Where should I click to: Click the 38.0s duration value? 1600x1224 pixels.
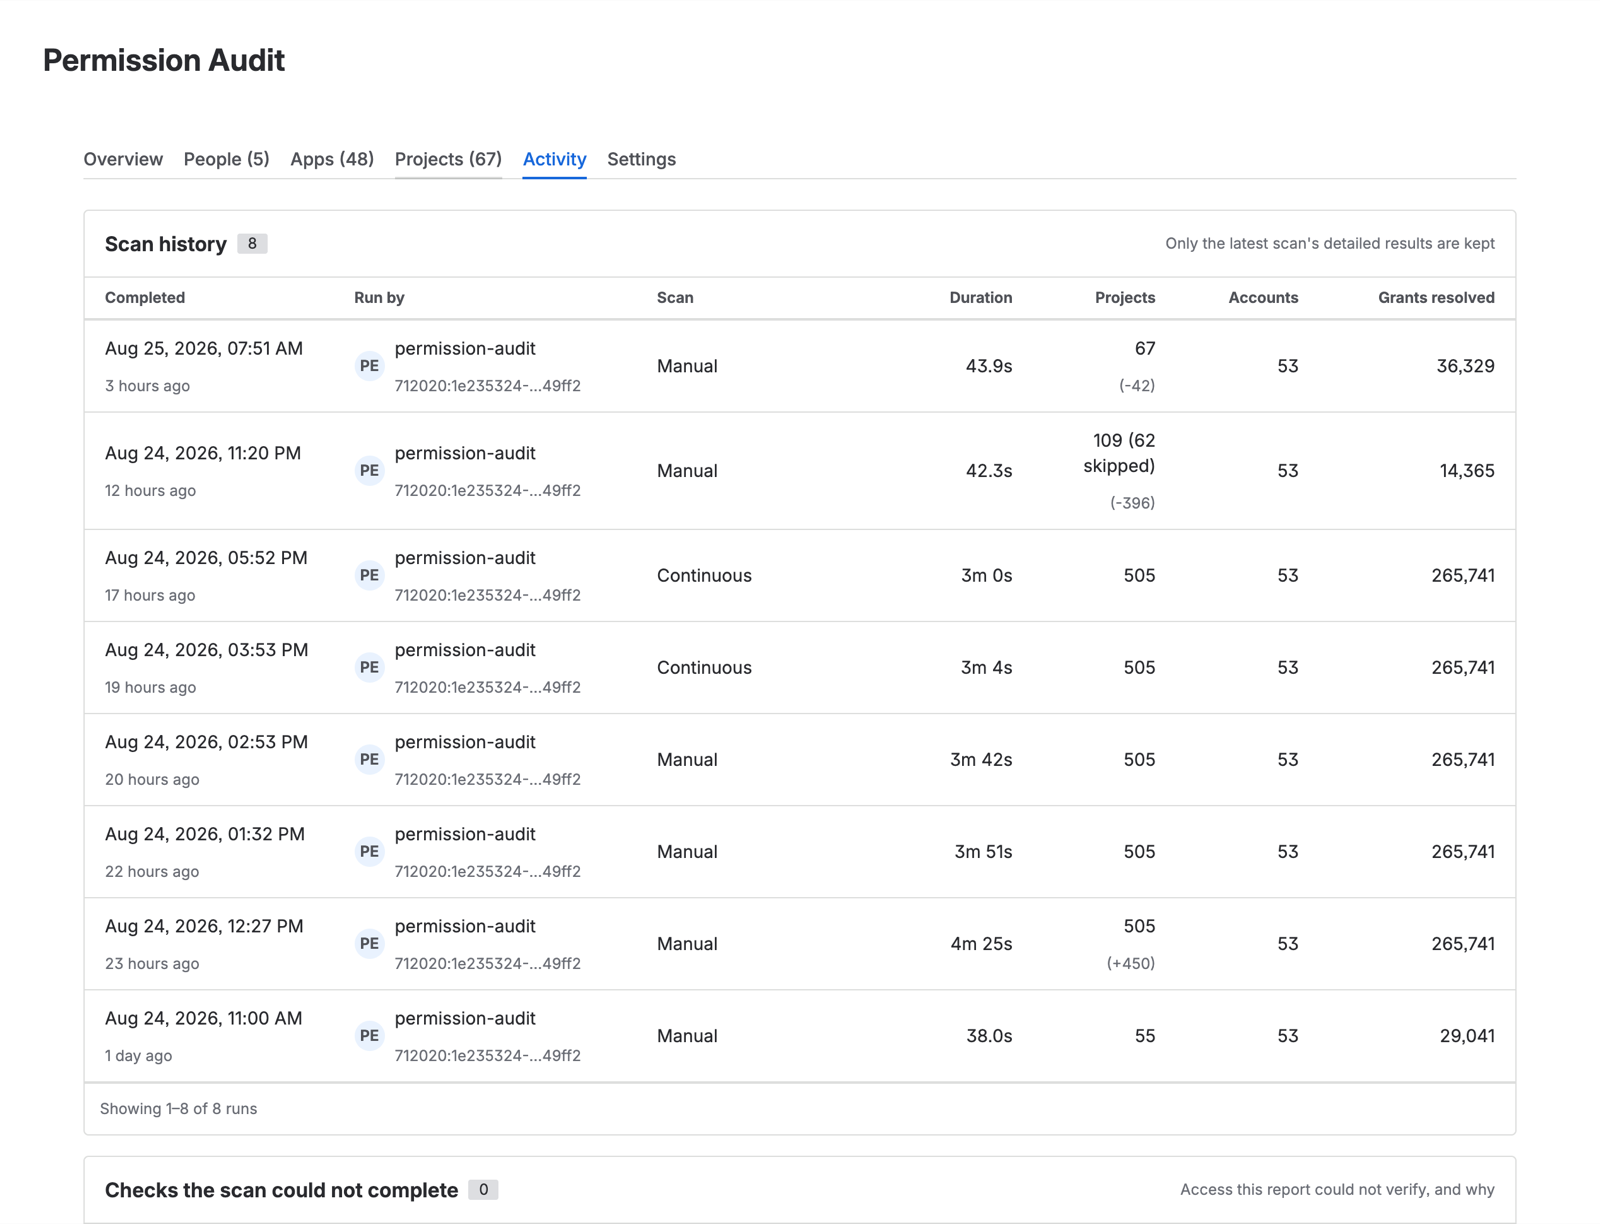click(989, 1036)
